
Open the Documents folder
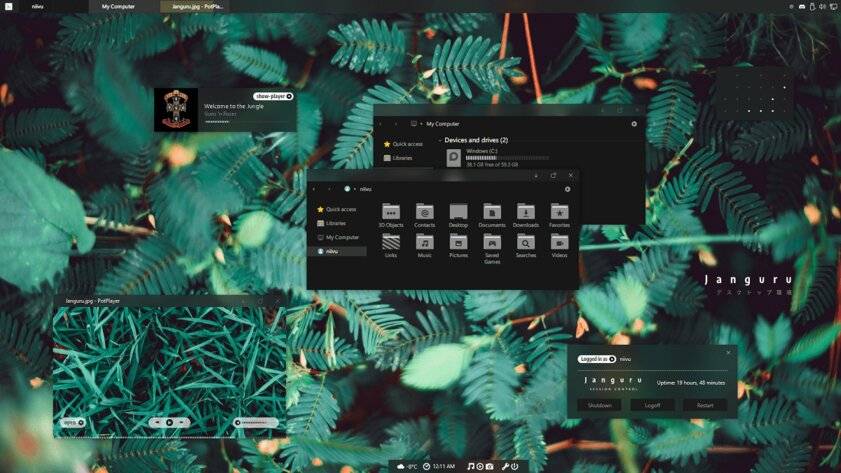492,212
